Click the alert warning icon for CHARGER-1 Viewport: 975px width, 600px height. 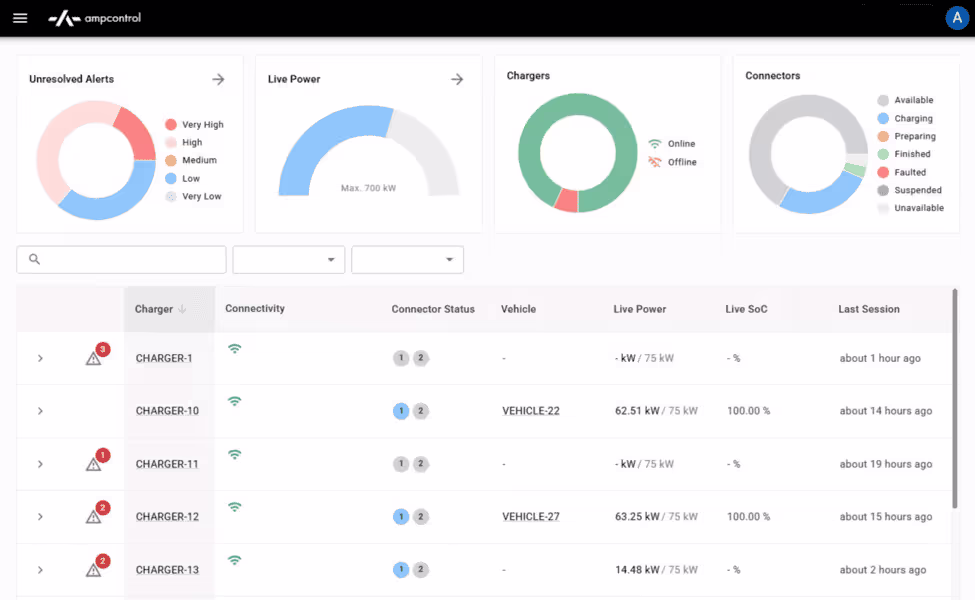(x=94, y=358)
